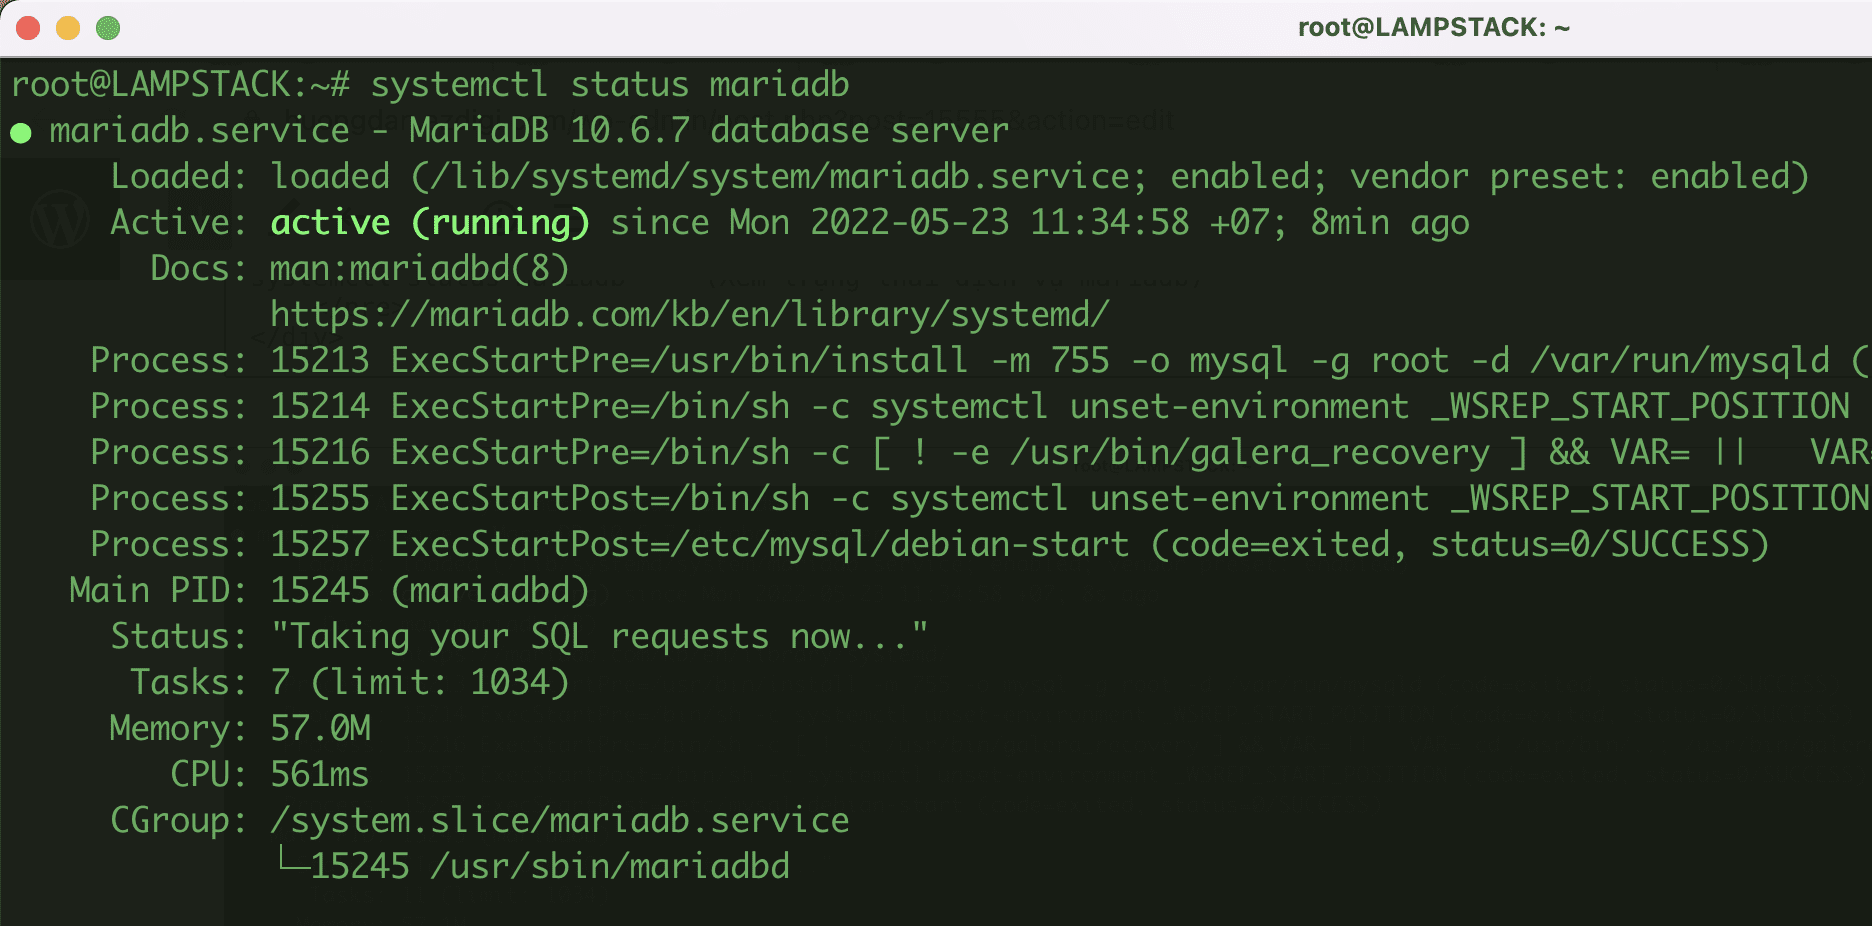Click the man:mariadbd(8) Docs reference
1872x926 pixels.
click(418, 268)
